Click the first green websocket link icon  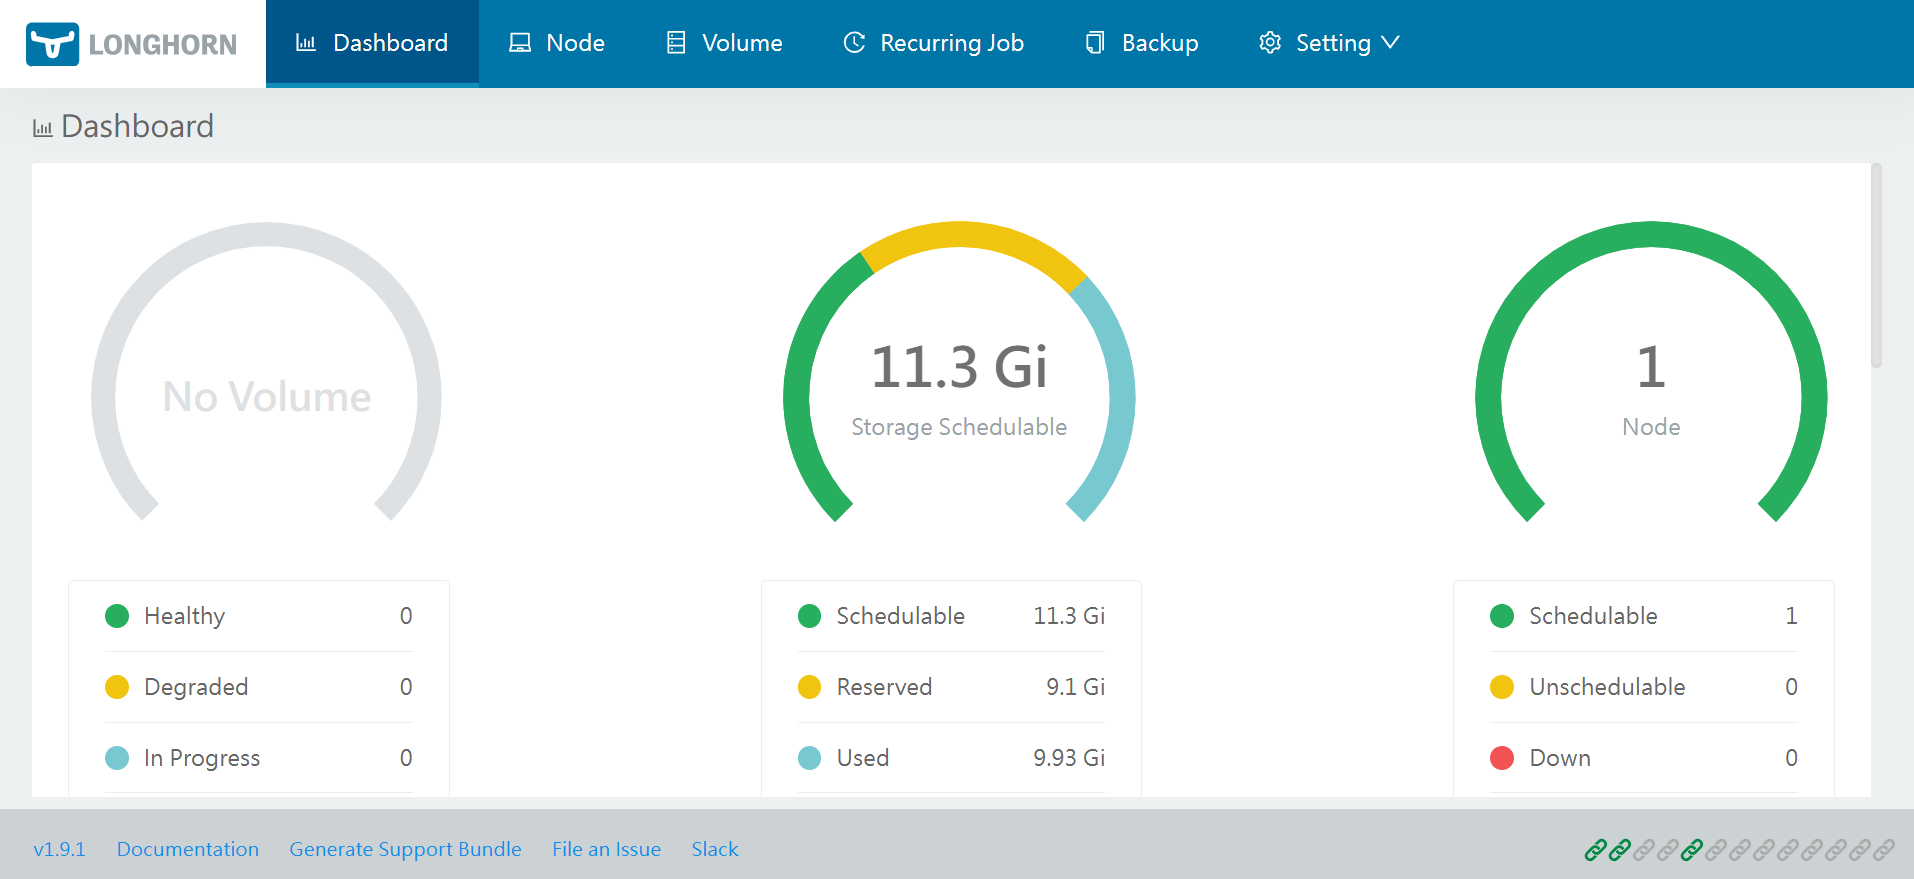pyautogui.click(x=1595, y=850)
